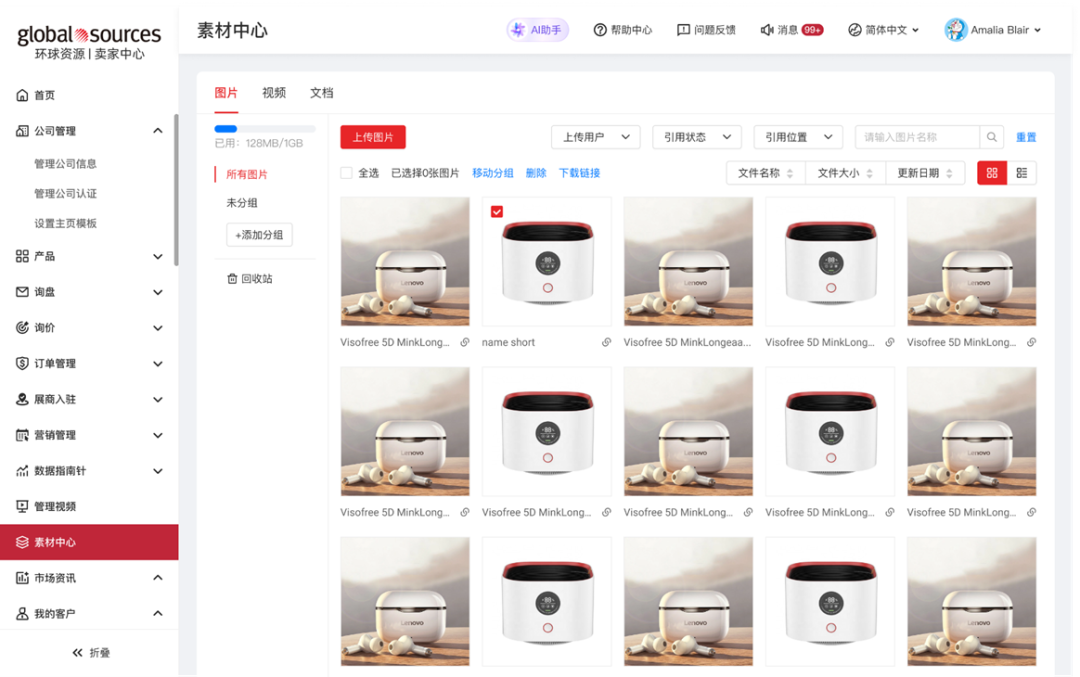
Task: Open 管理公司信息 in the sidebar
Action: click(x=65, y=164)
